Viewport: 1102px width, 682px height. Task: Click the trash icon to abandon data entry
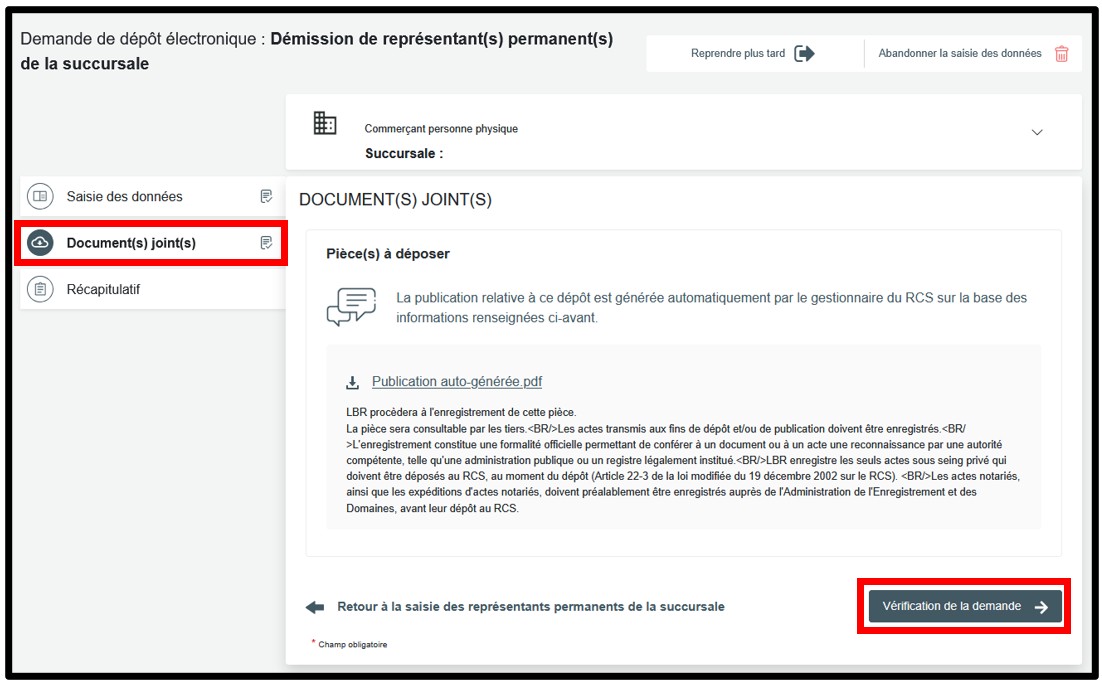coord(1061,54)
